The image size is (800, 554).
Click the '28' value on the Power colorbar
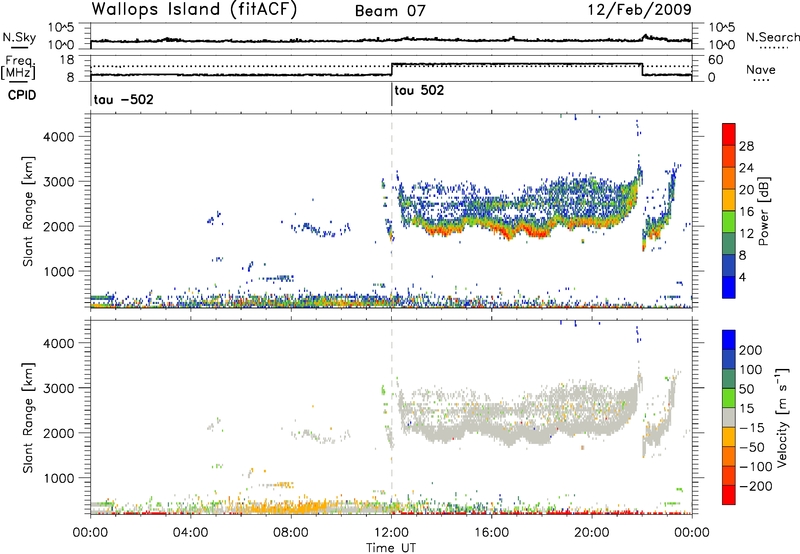(746, 146)
